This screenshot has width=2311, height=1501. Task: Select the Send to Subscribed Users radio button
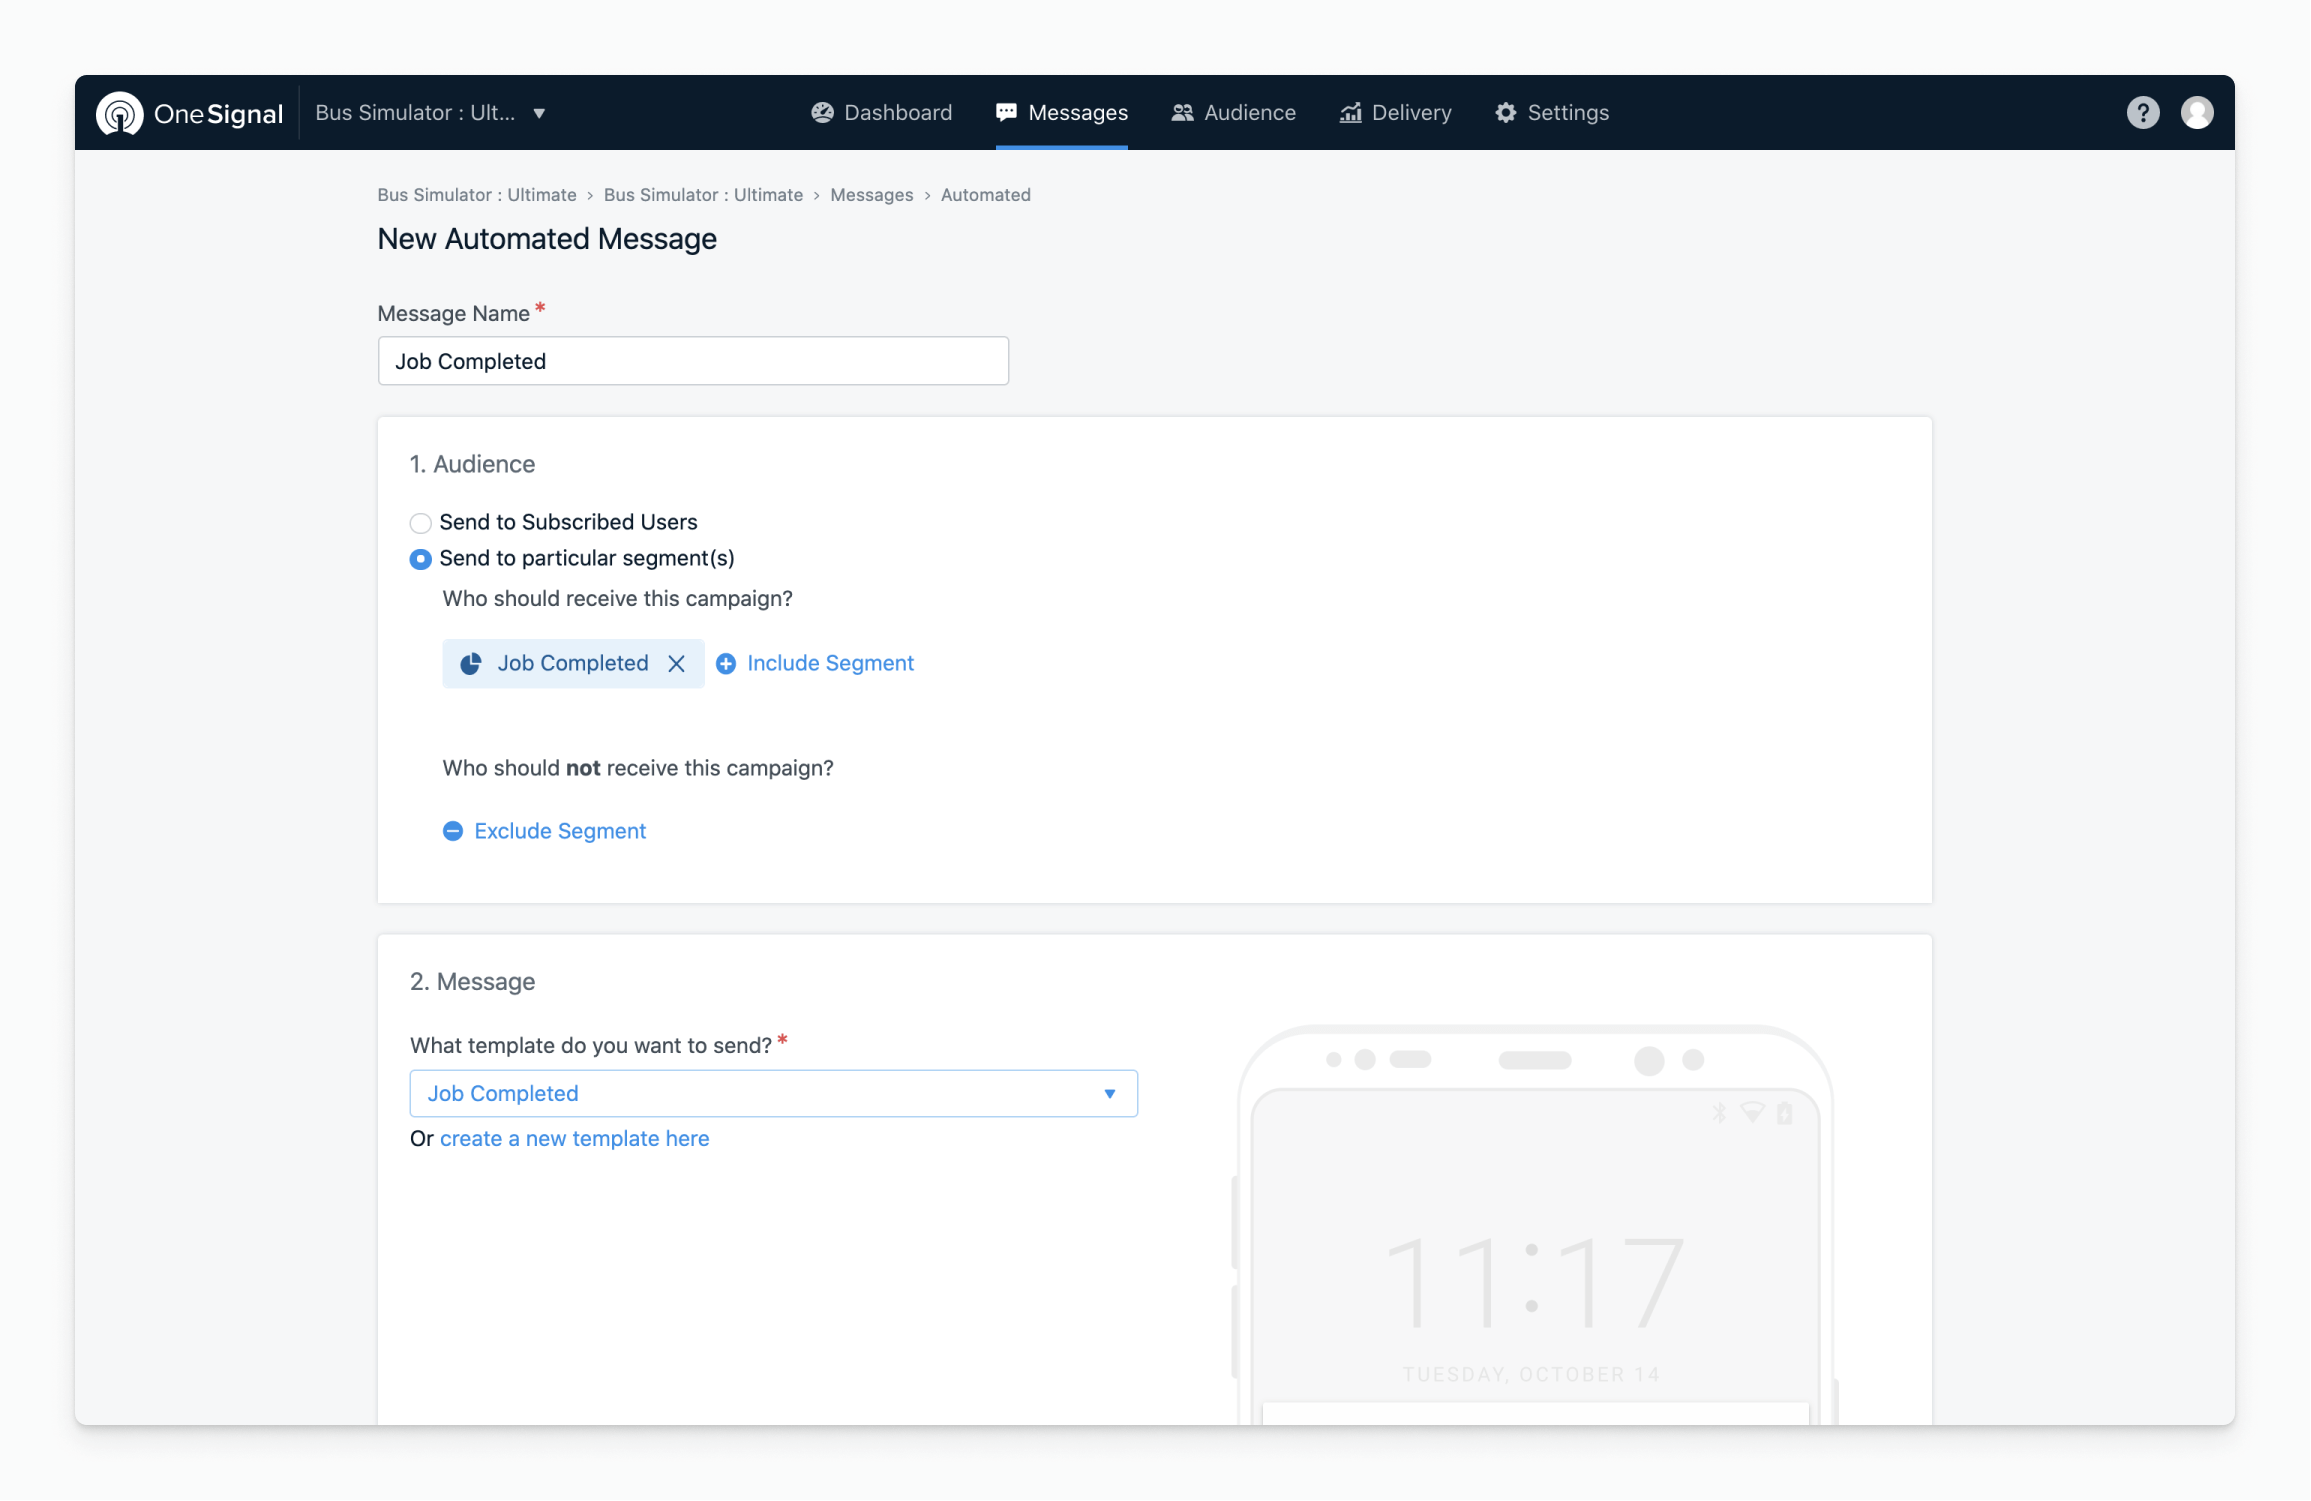coord(420,522)
